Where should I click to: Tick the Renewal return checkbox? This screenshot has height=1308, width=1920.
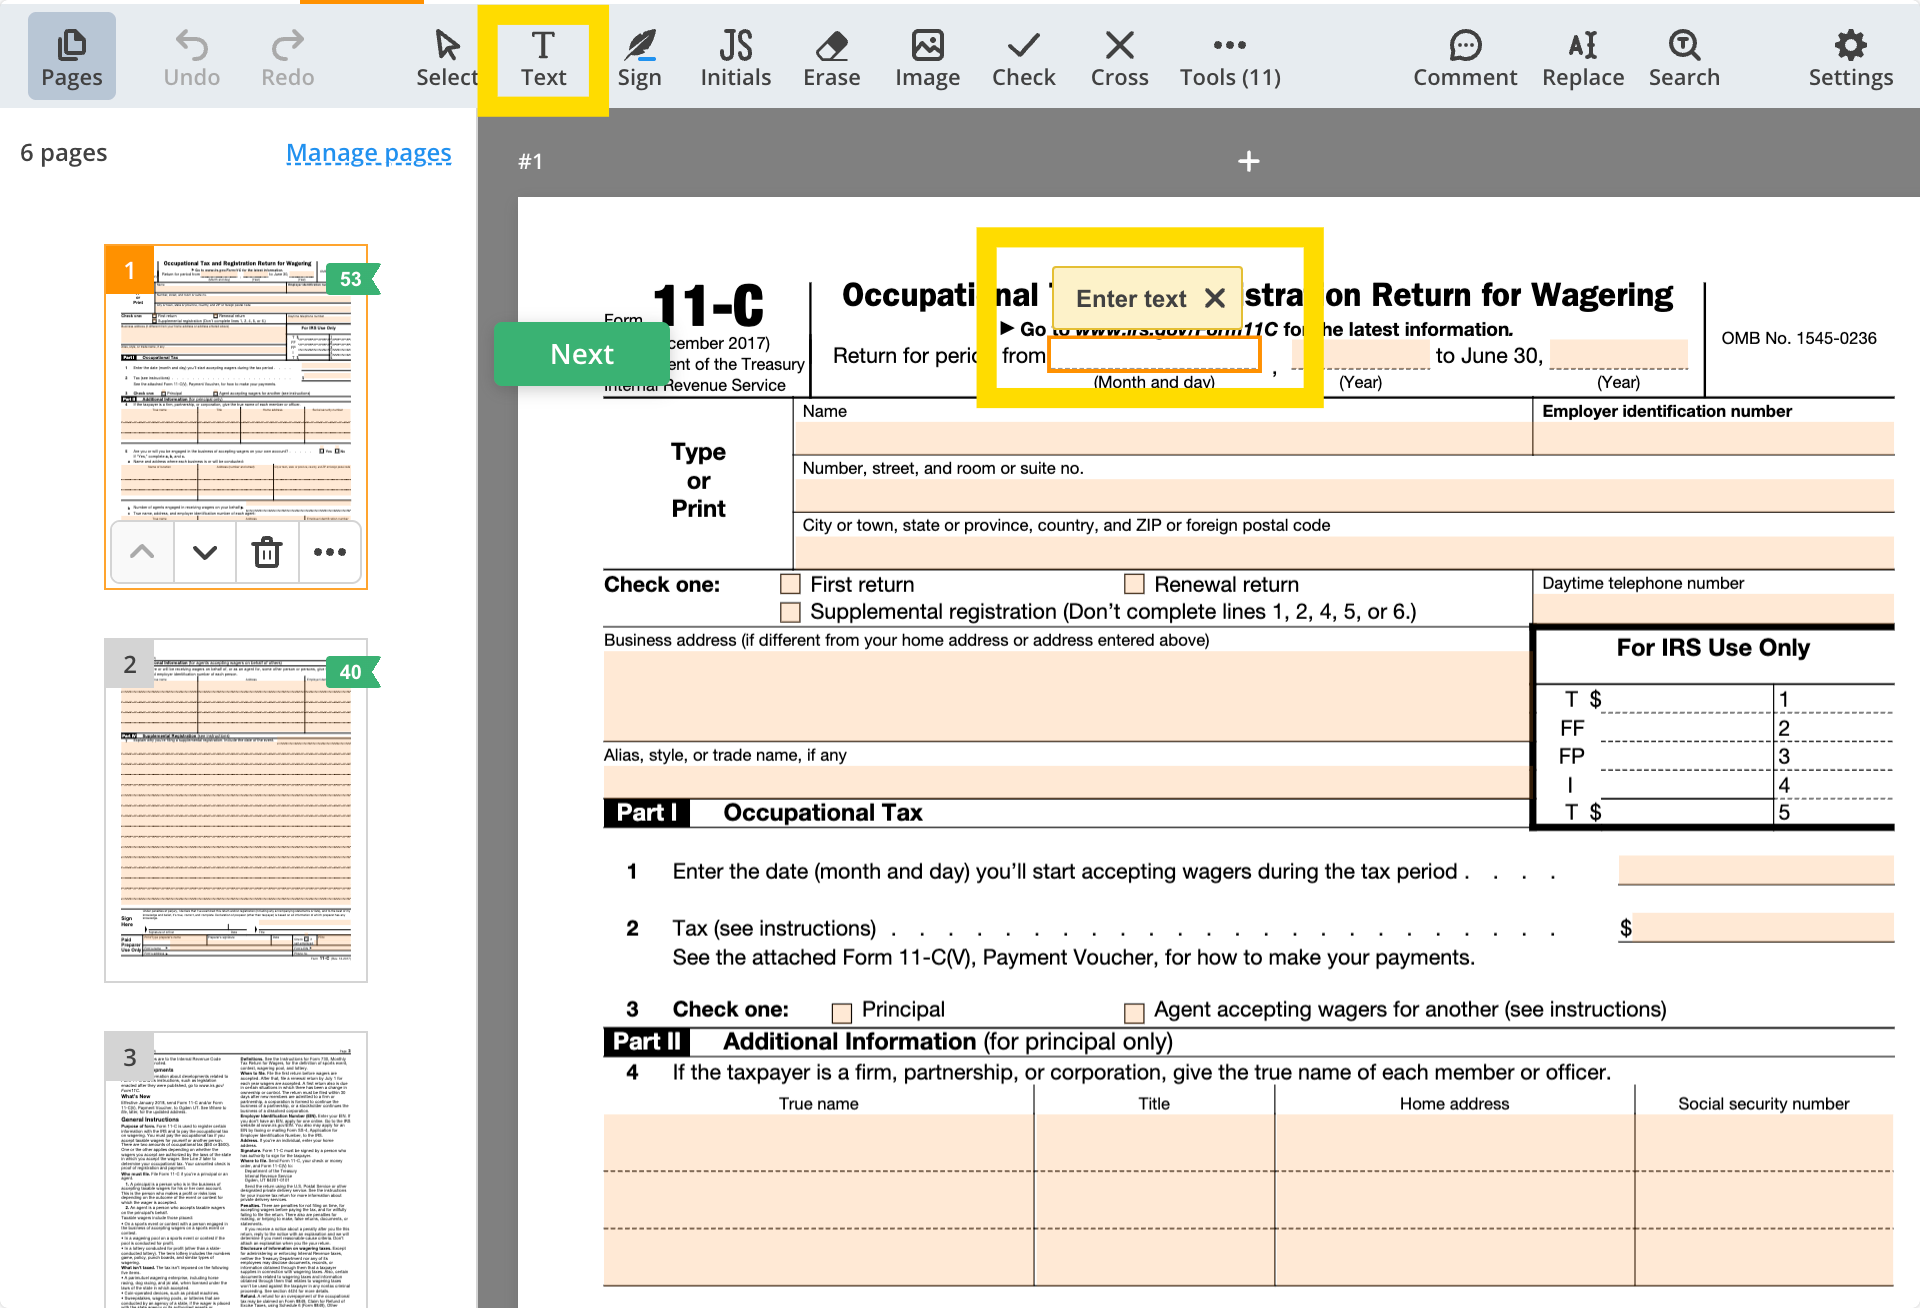point(1134,584)
